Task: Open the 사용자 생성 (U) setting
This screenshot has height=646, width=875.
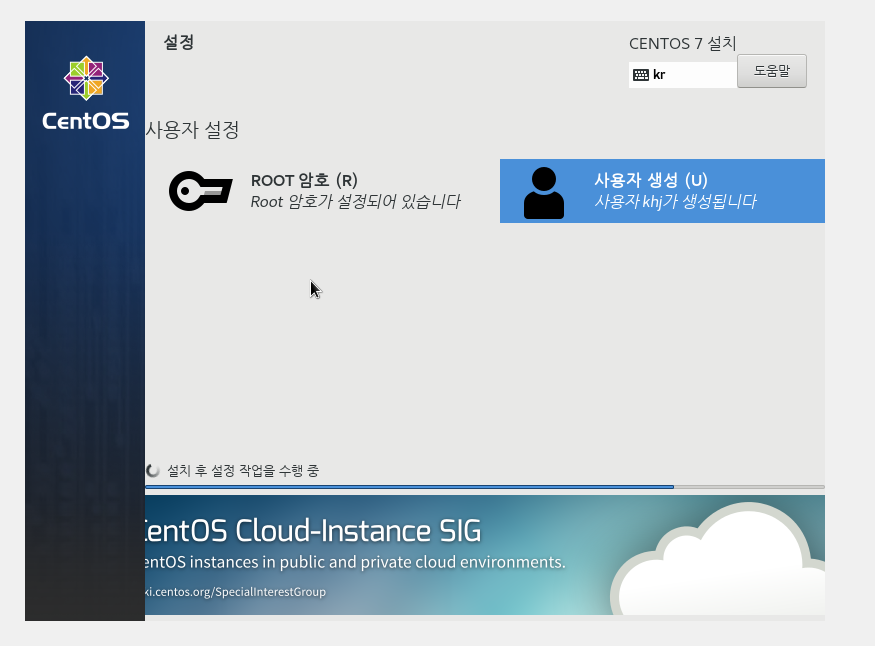Action: pos(662,191)
